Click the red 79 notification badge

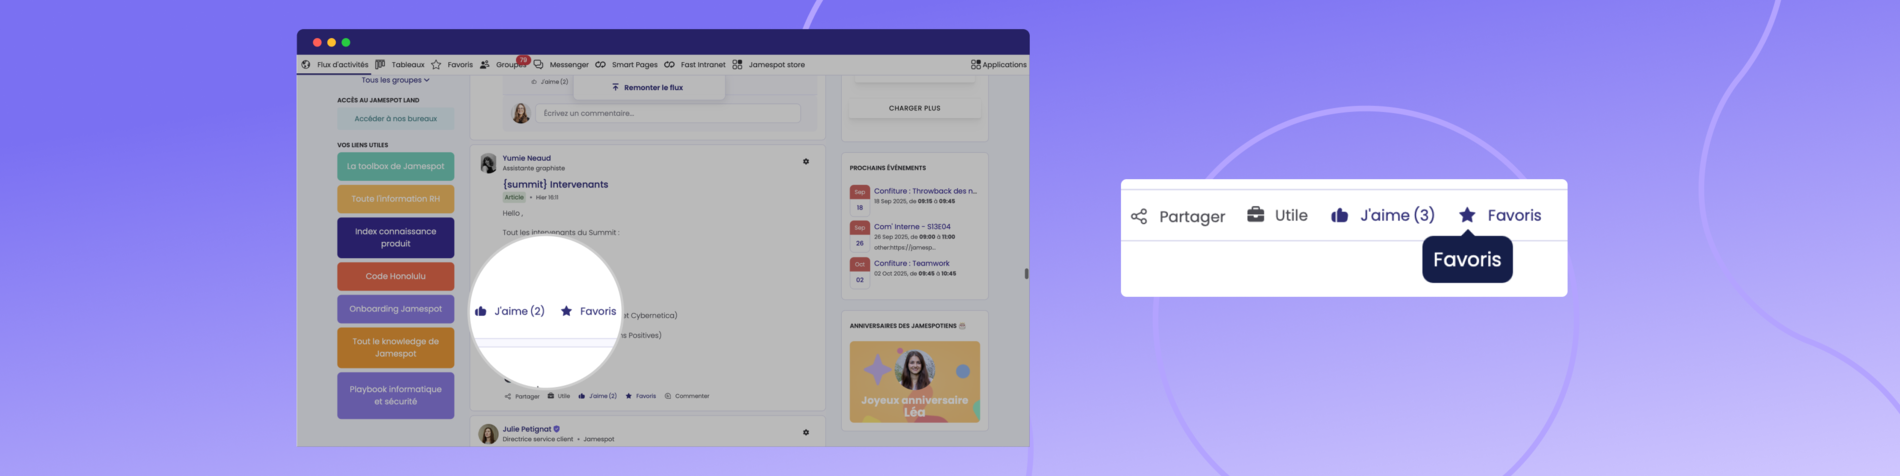point(523,60)
